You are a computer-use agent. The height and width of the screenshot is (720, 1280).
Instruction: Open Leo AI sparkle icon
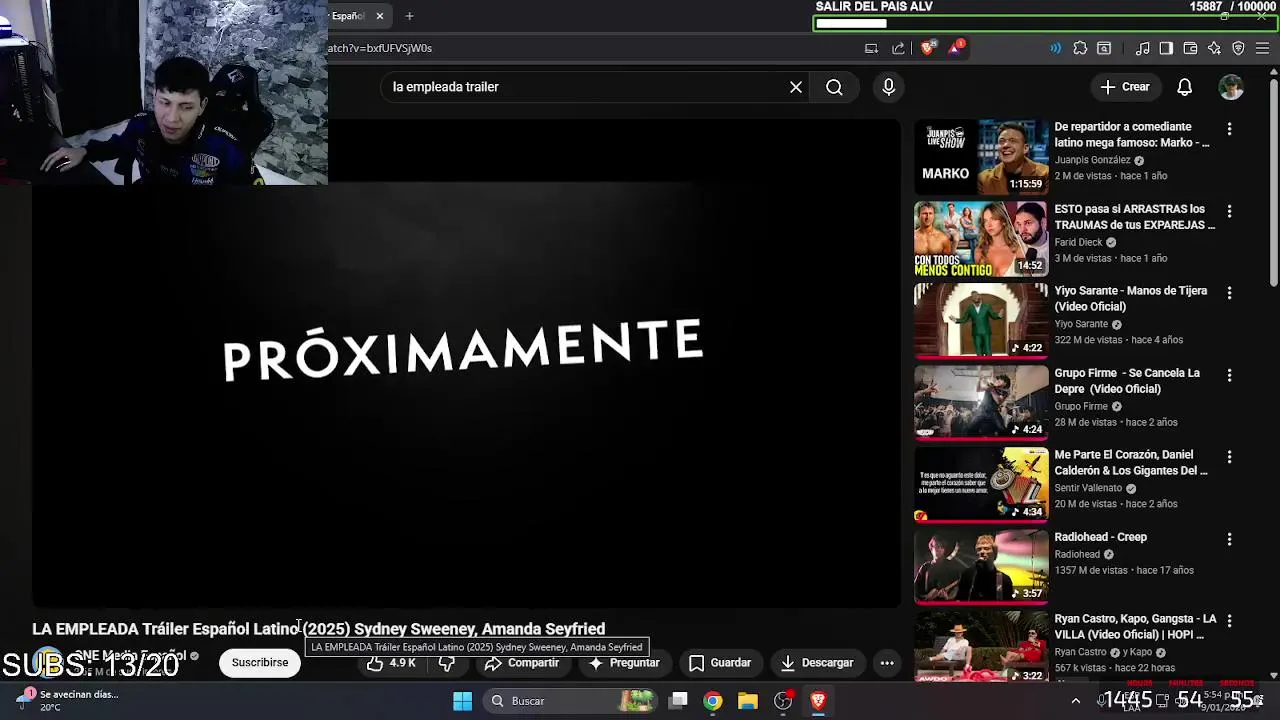1214,48
